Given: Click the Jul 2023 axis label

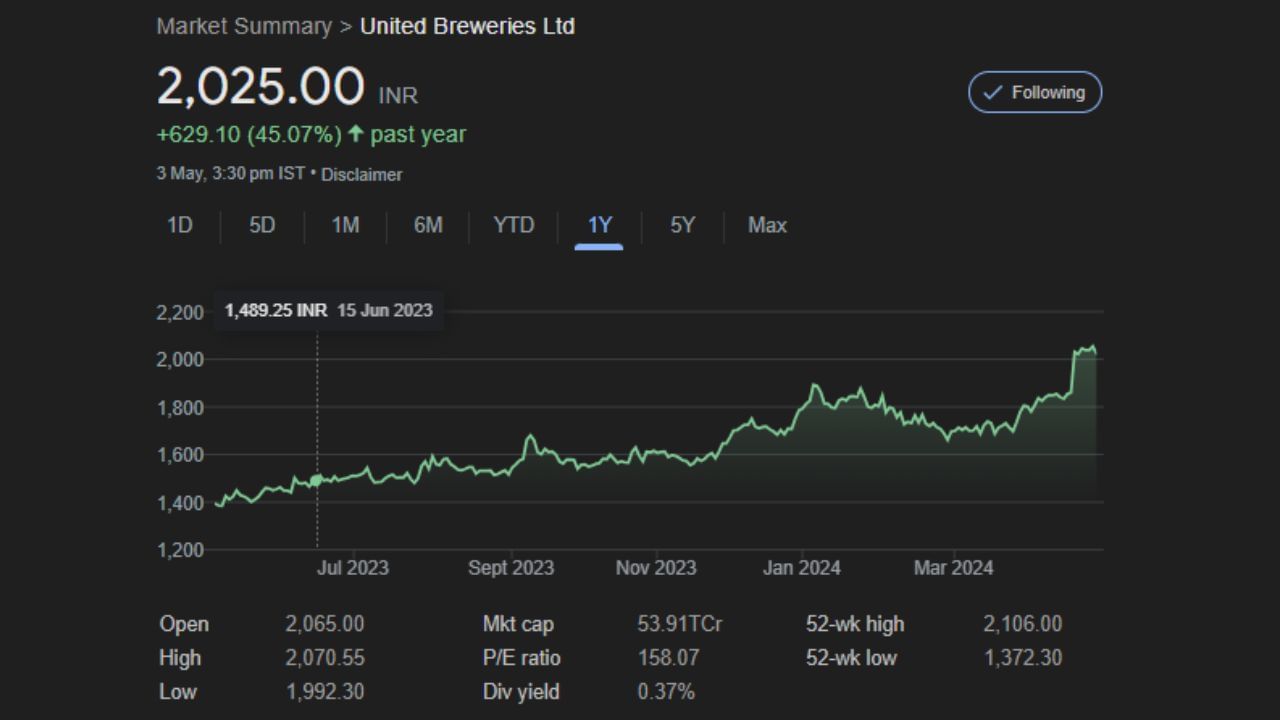Looking at the screenshot, I should 353,568.
